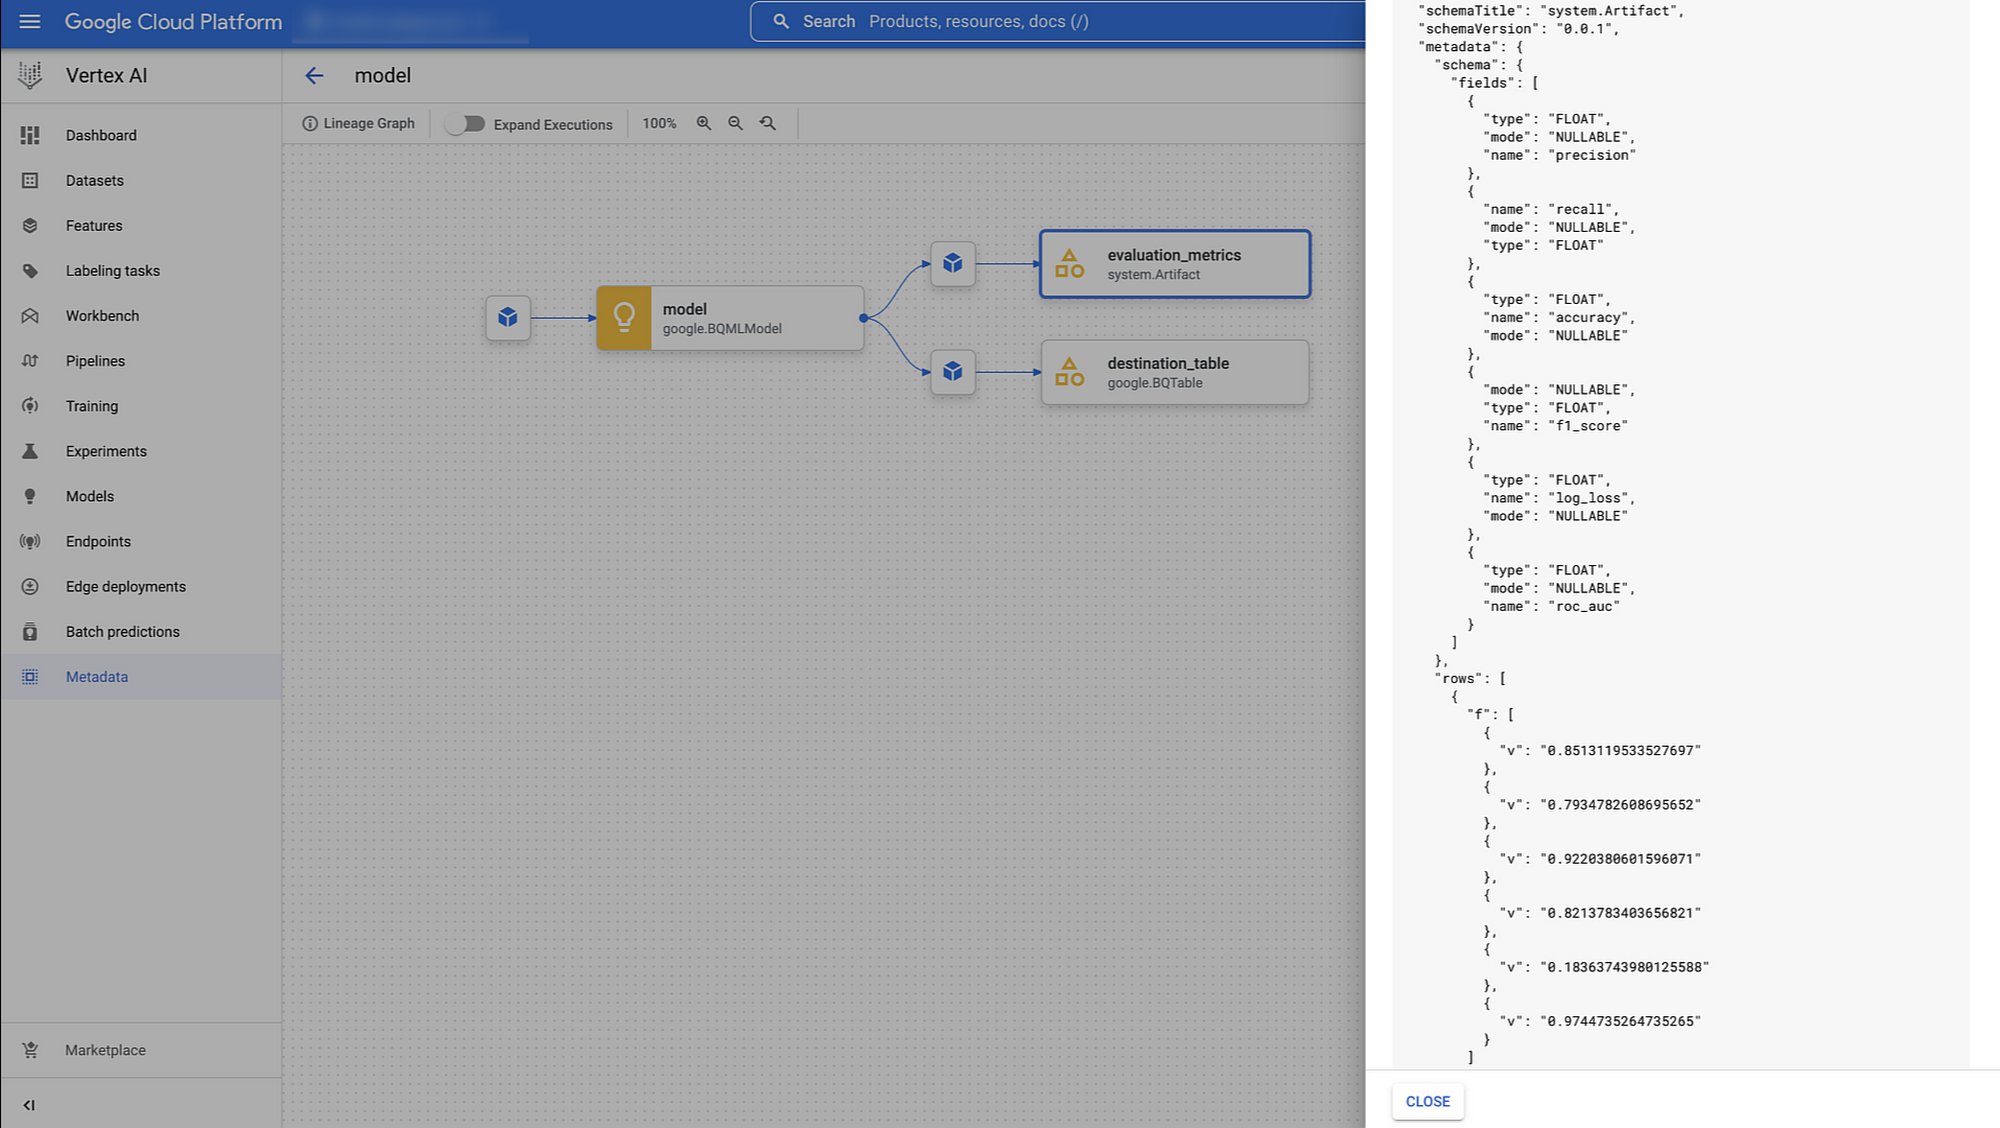Reset the lineage graph zoom
The image size is (2000, 1128).
click(x=767, y=123)
